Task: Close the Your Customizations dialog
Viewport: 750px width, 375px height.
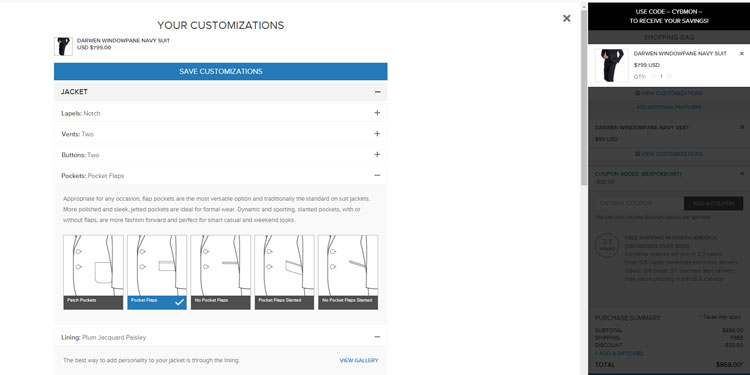Action: 566,18
